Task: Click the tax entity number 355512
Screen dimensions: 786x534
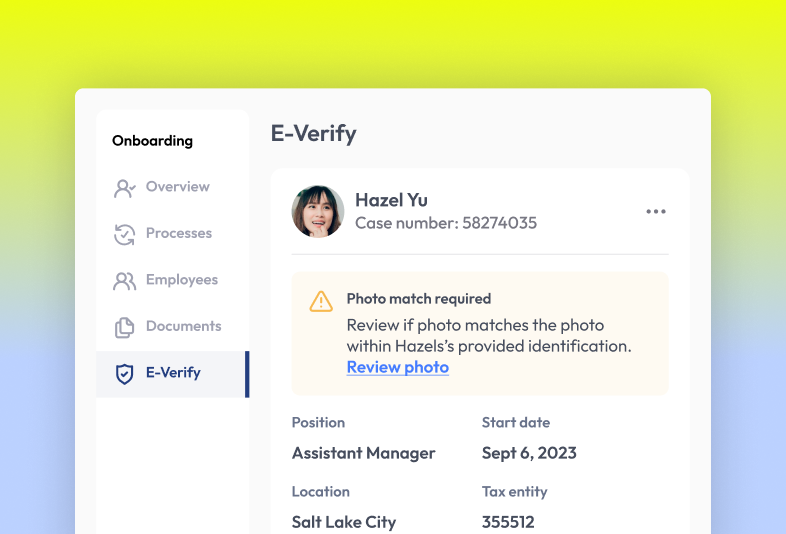Action: [508, 522]
